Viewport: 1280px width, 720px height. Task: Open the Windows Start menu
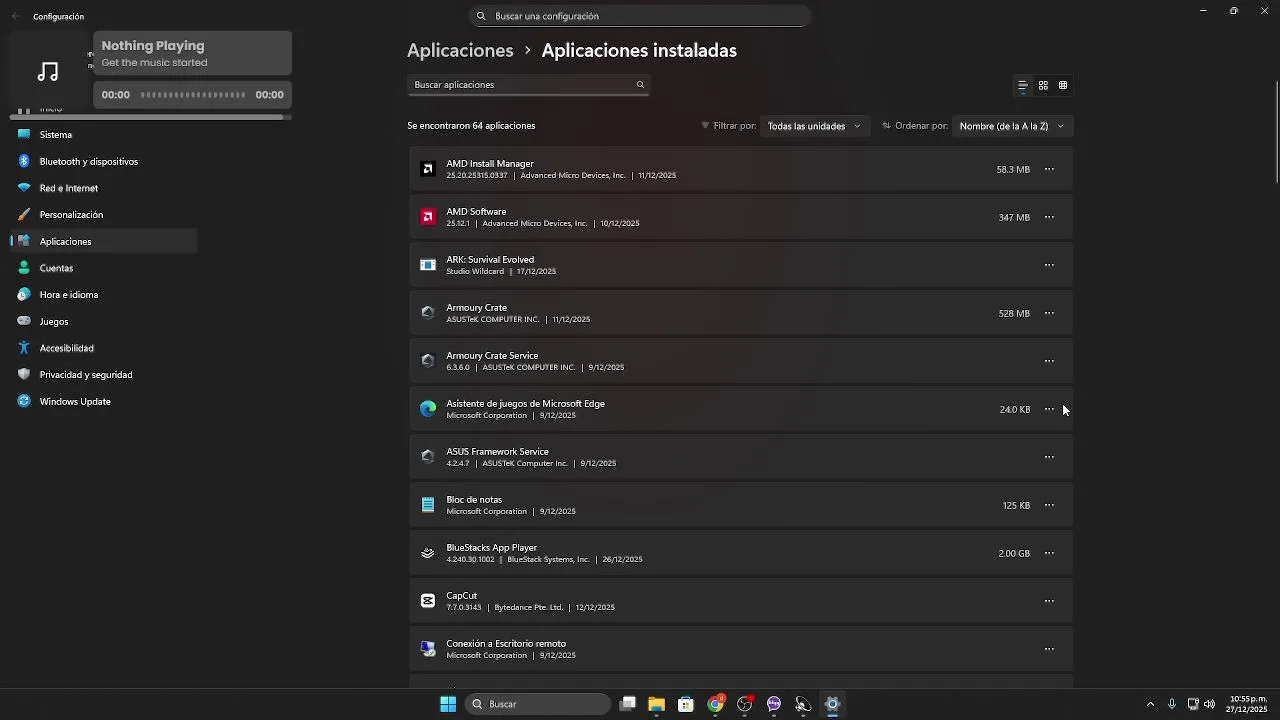pos(448,704)
